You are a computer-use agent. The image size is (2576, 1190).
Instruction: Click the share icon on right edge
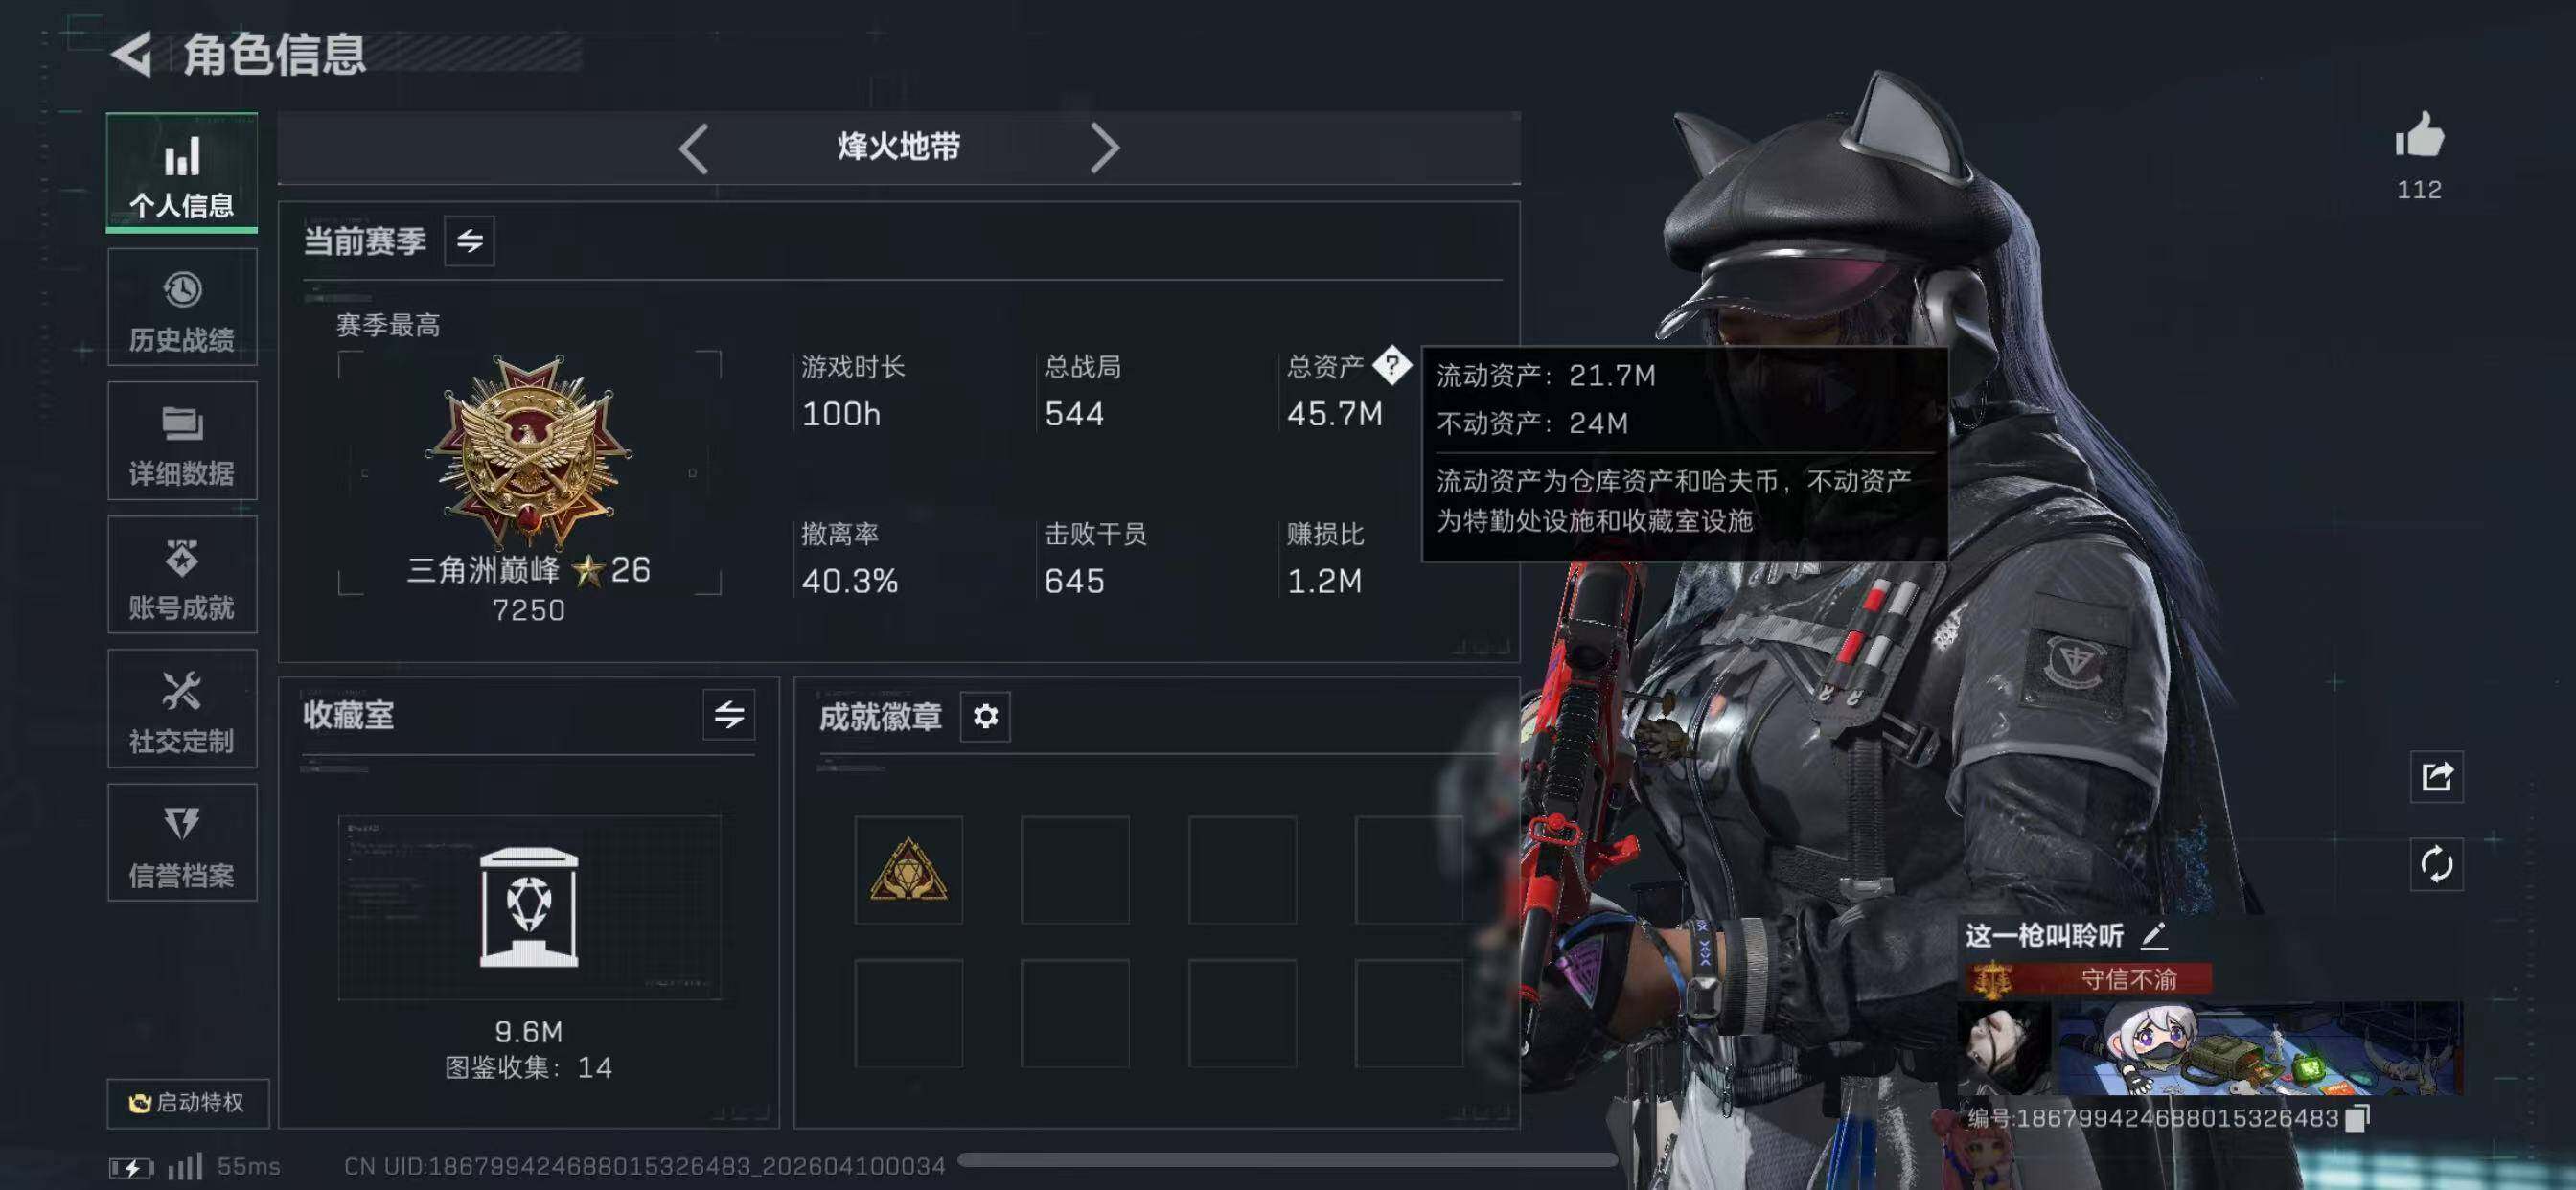pyautogui.click(x=2437, y=777)
